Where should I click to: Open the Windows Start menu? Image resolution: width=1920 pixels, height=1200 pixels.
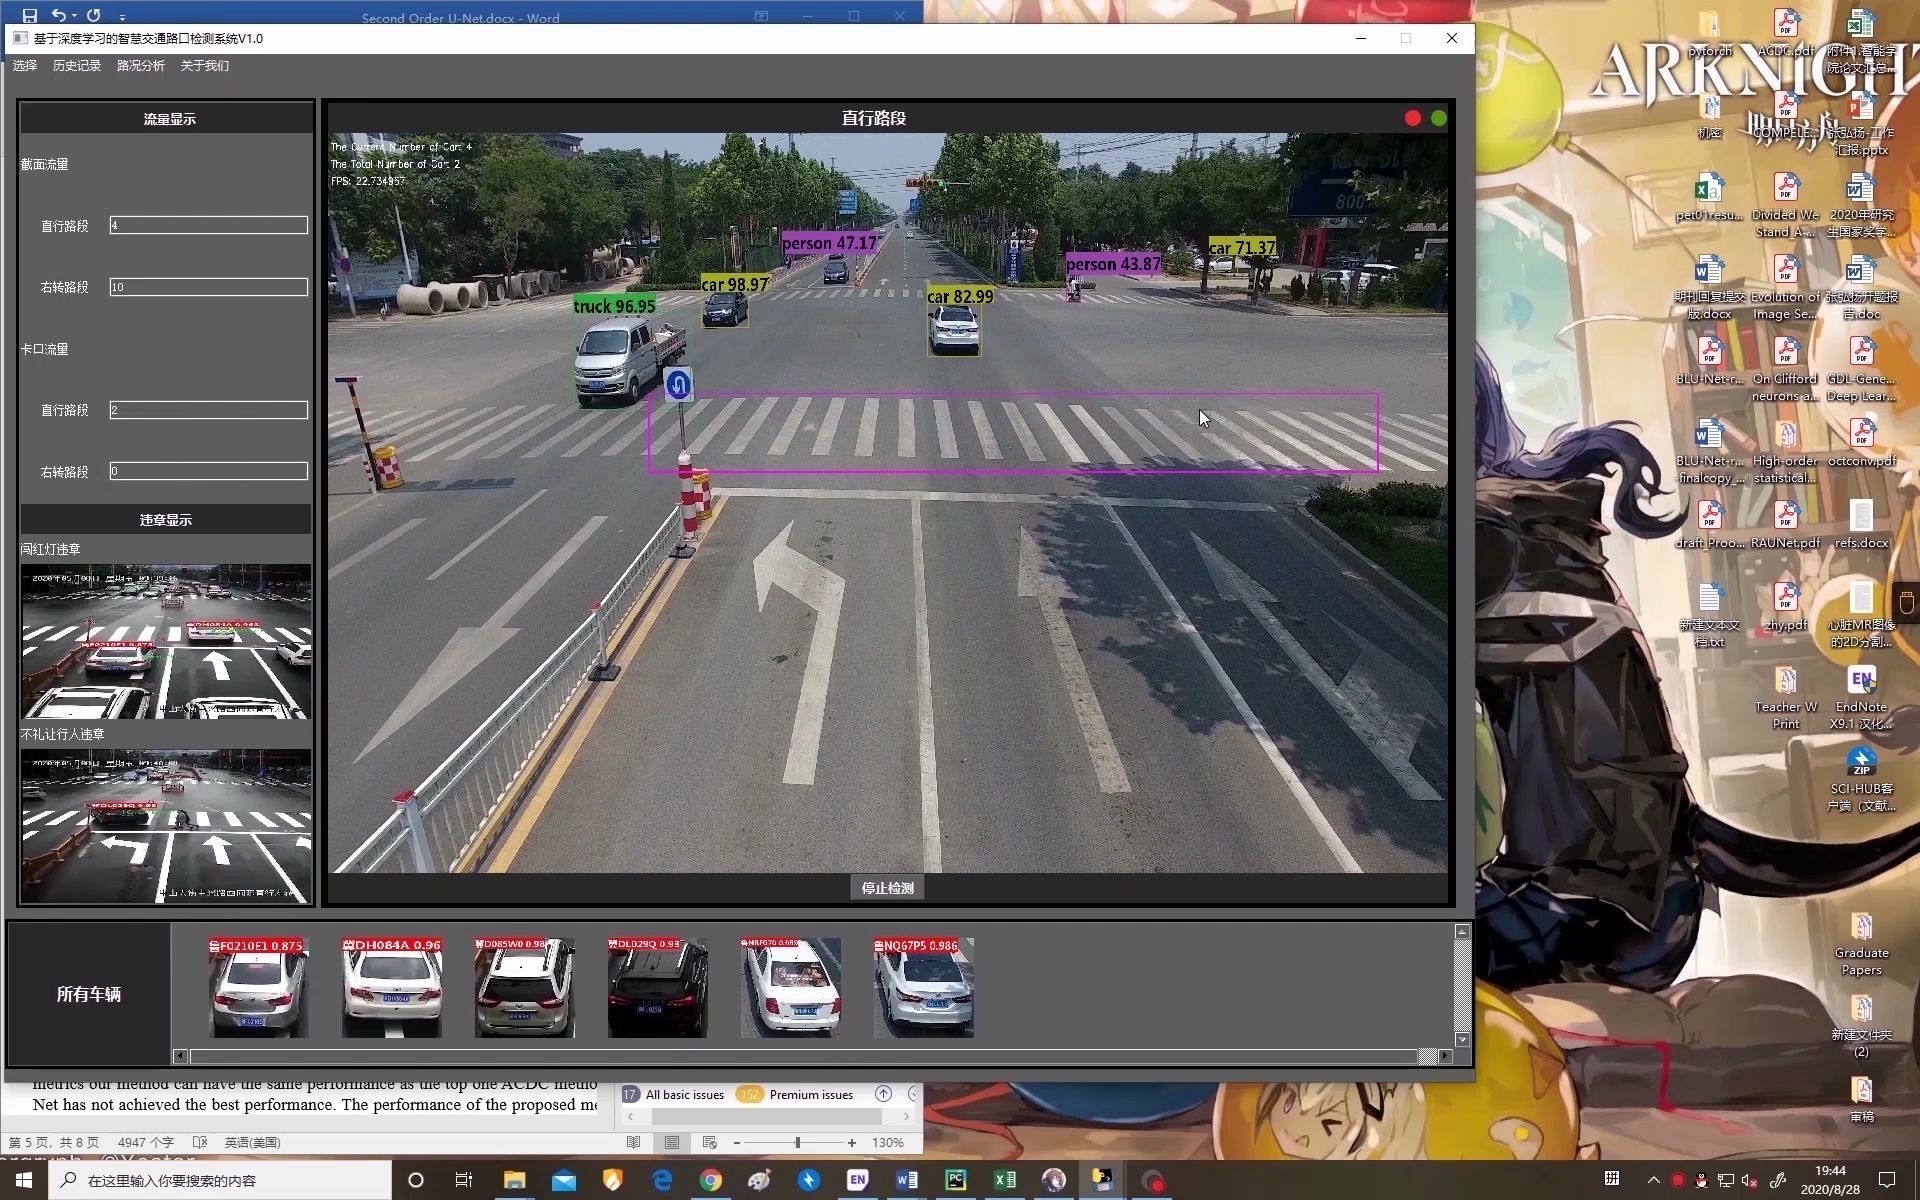(x=24, y=1180)
